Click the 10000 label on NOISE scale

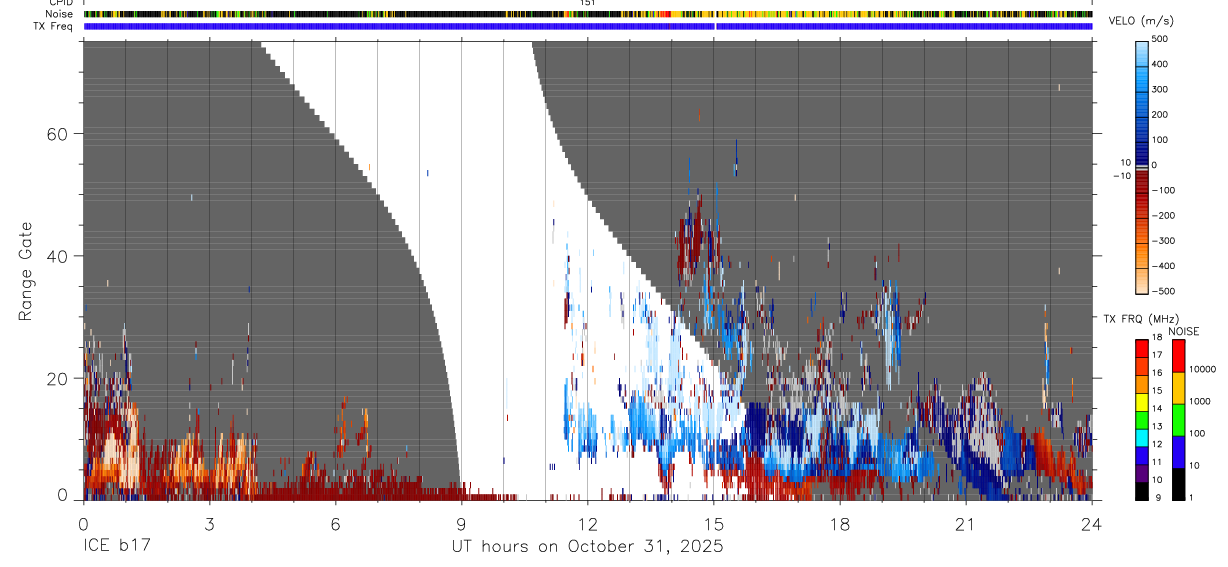(x=1203, y=369)
